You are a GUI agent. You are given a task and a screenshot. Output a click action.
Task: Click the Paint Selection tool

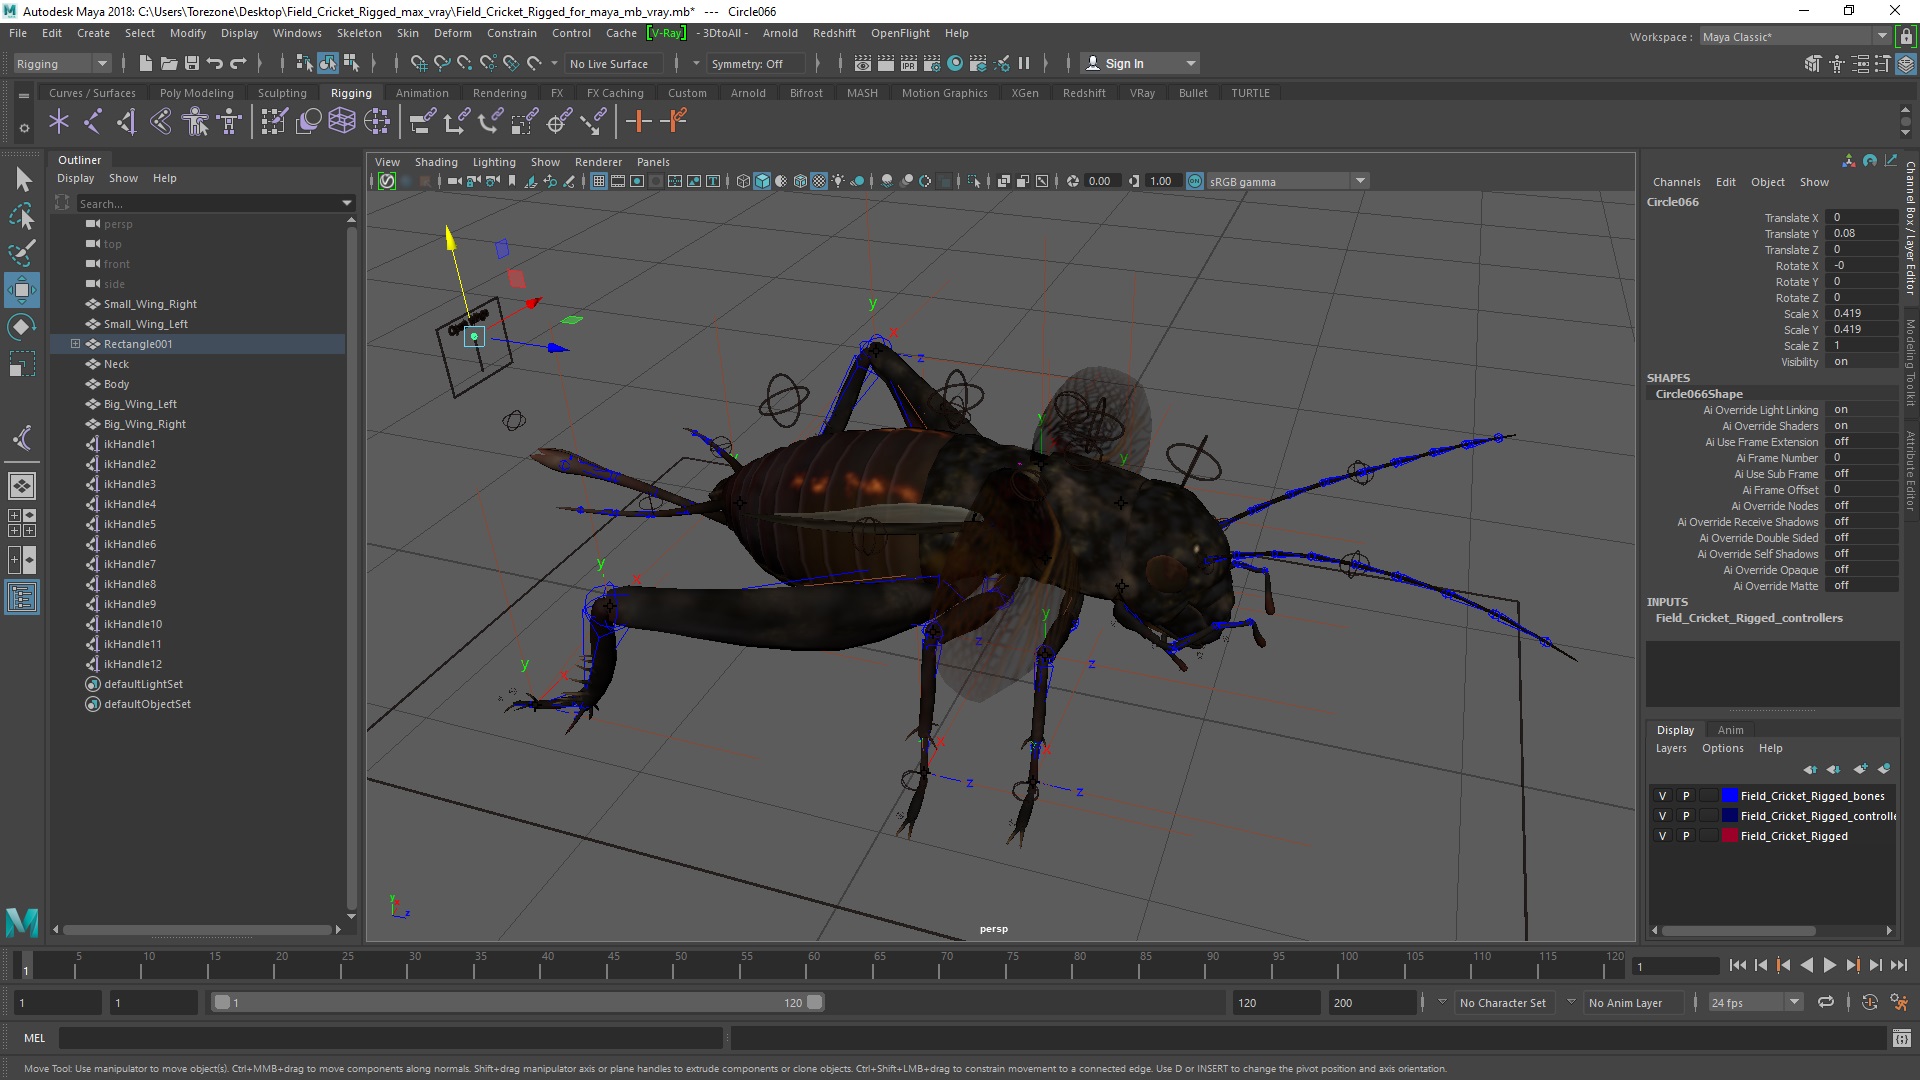pyautogui.click(x=22, y=252)
